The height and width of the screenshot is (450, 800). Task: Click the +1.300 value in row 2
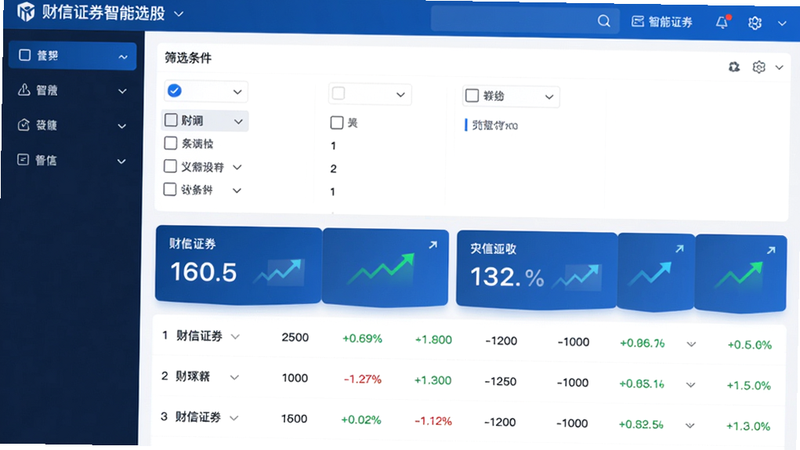pyautogui.click(x=433, y=381)
